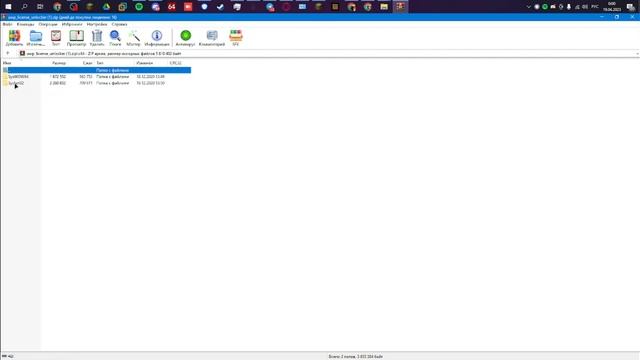
Task: Click the clock in system tray
Action: pyautogui.click(x=612, y=7)
